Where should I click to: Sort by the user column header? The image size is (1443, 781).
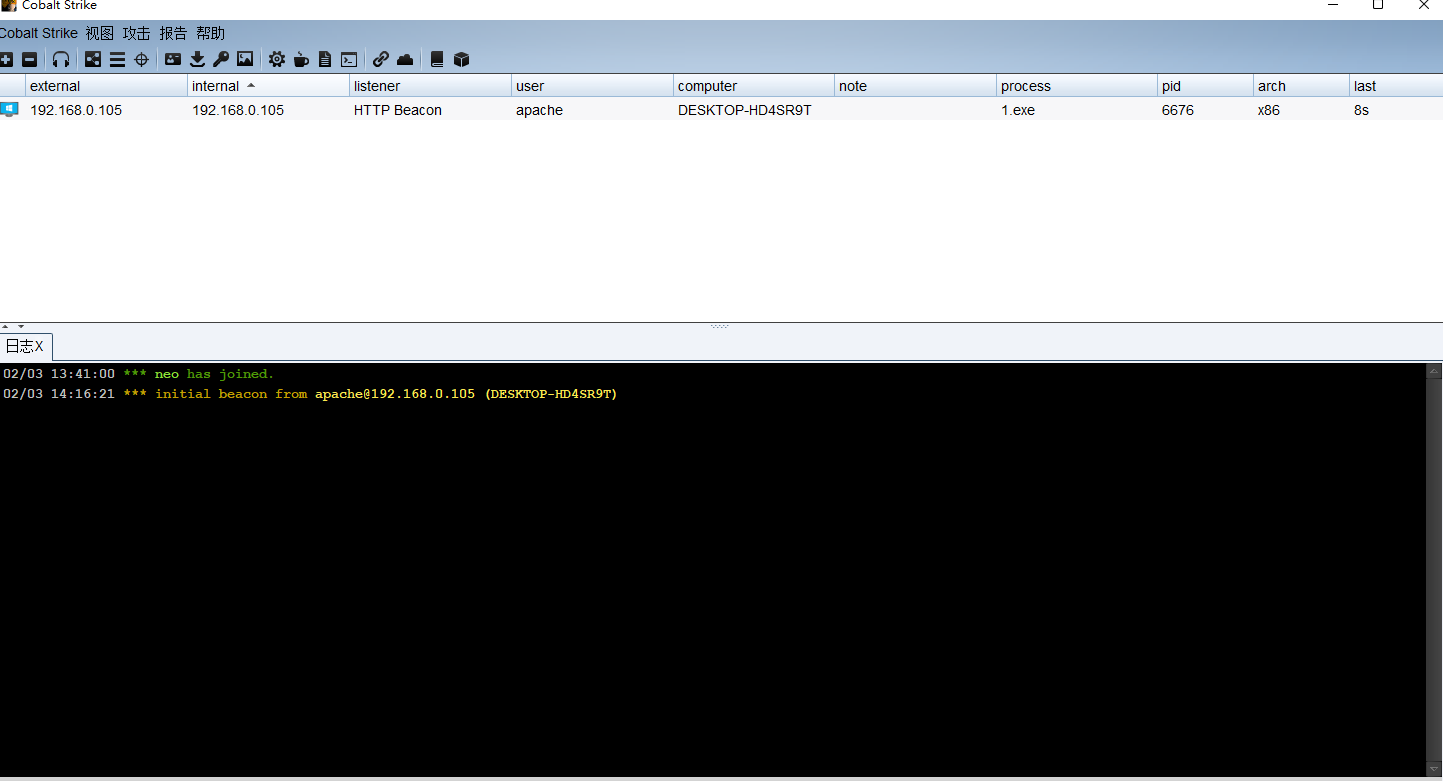(x=592, y=86)
